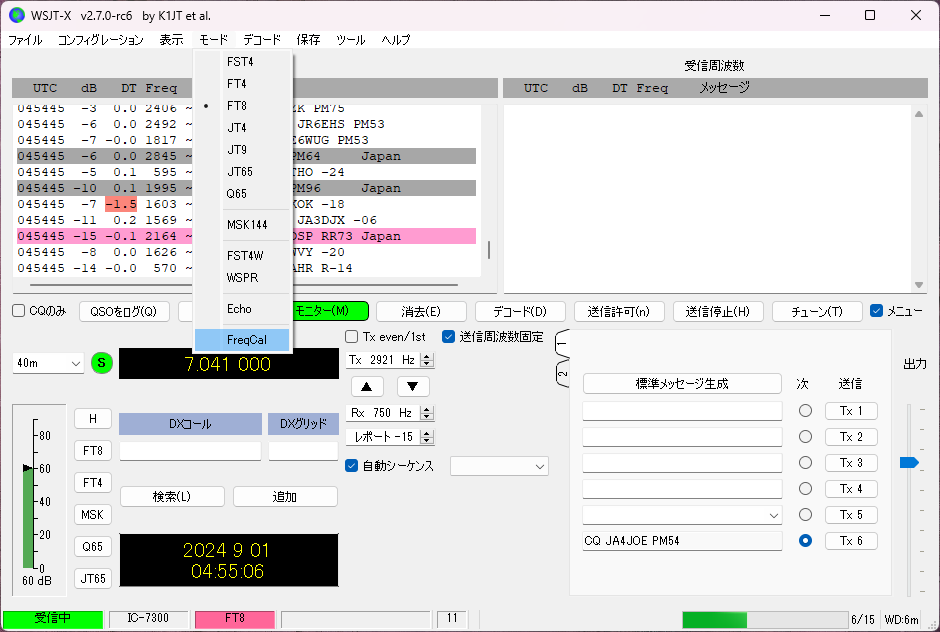The height and width of the screenshot is (632, 940).
Task: Choose Q65 from the mode menu
Action: pos(242,194)
